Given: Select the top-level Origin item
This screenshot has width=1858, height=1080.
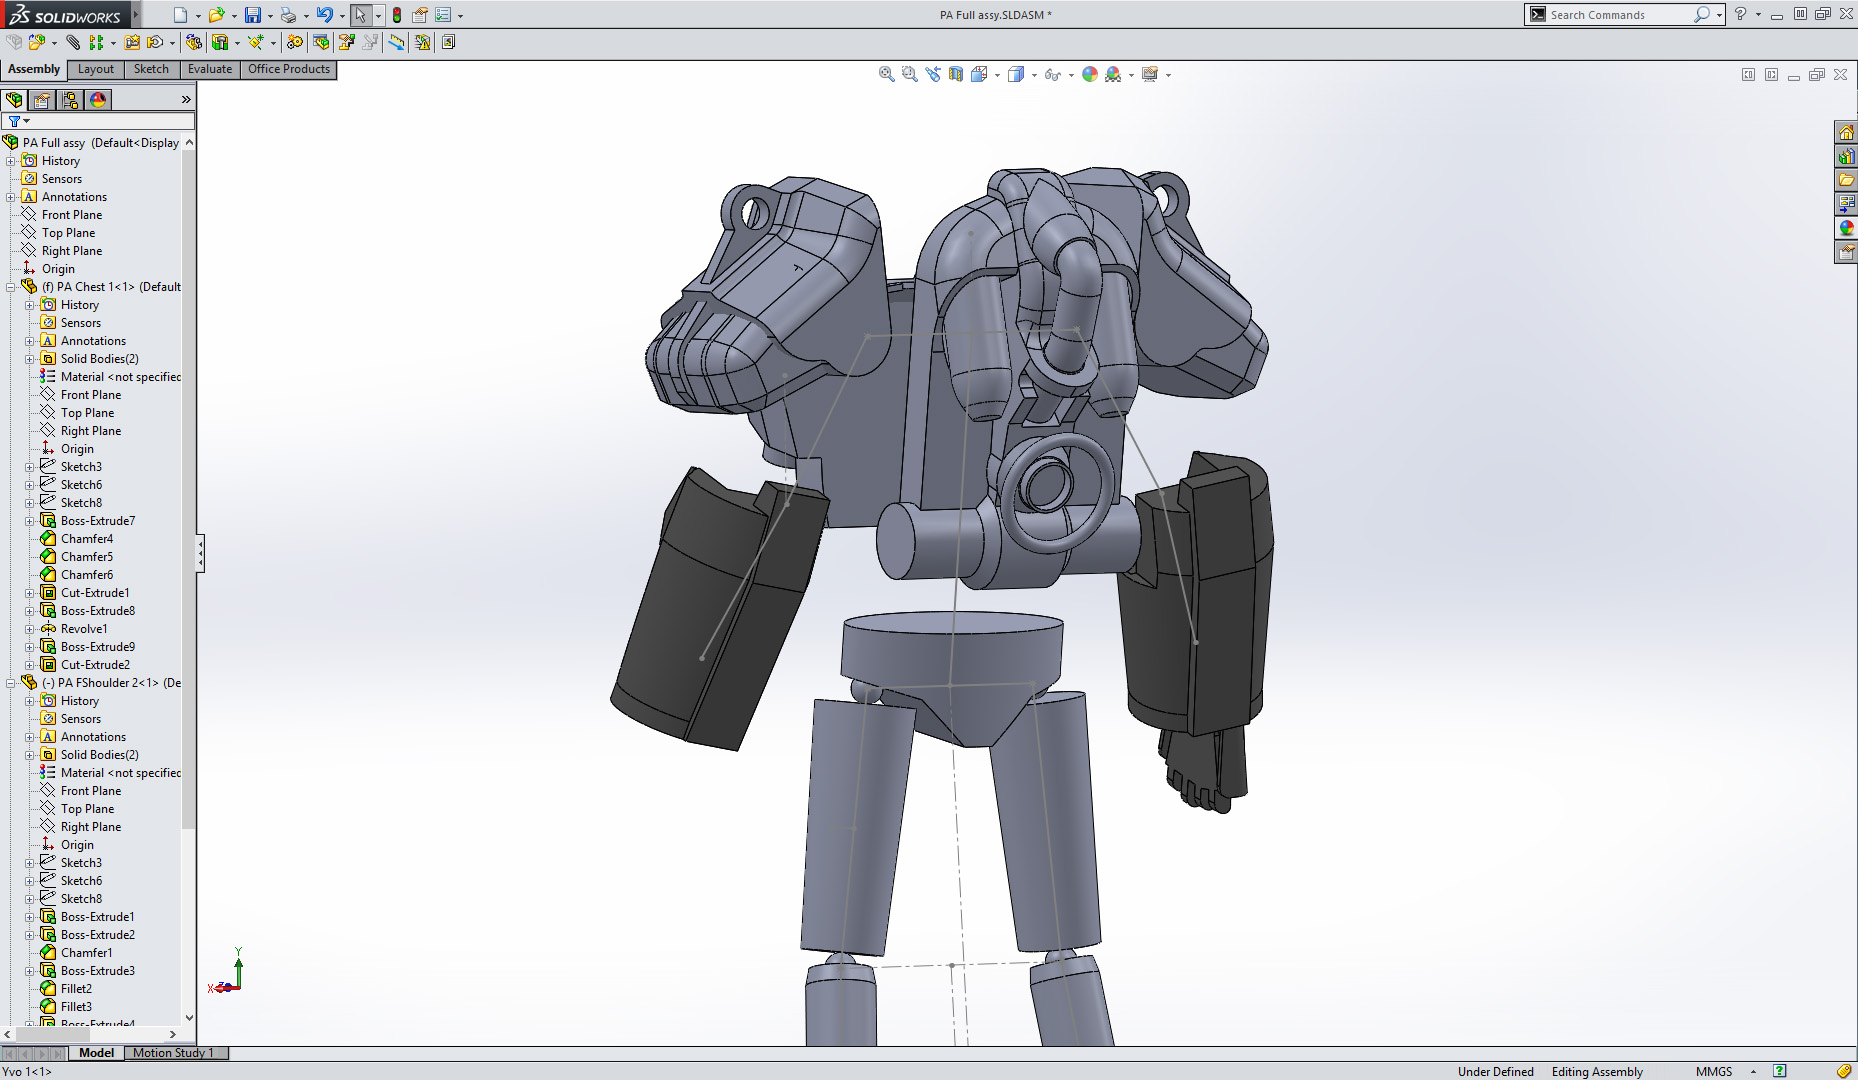Looking at the screenshot, I should (58, 269).
